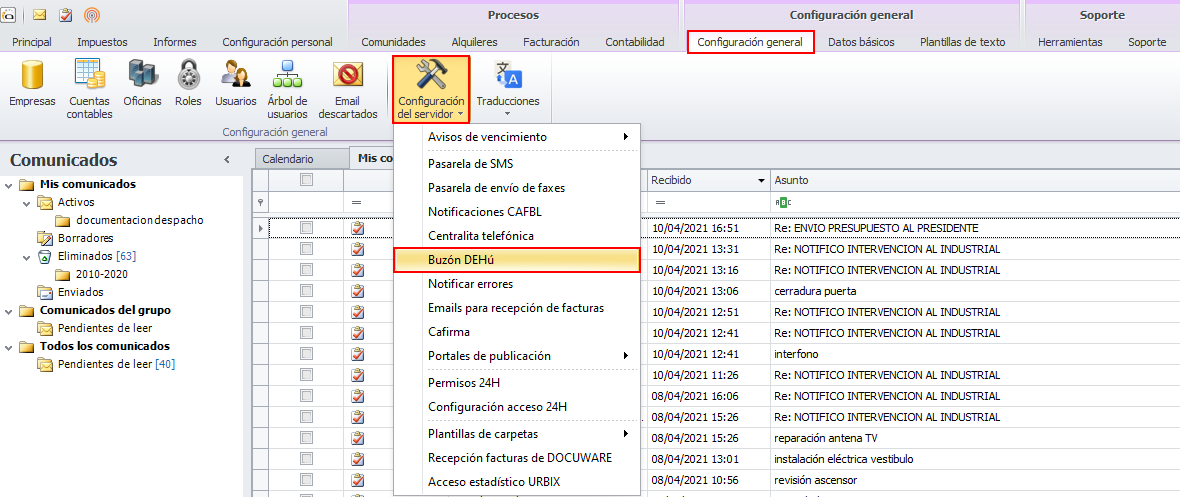Screen dimensions: 1180x497
Task: Select Buzón DEHú menu entry
Action: pos(516,260)
